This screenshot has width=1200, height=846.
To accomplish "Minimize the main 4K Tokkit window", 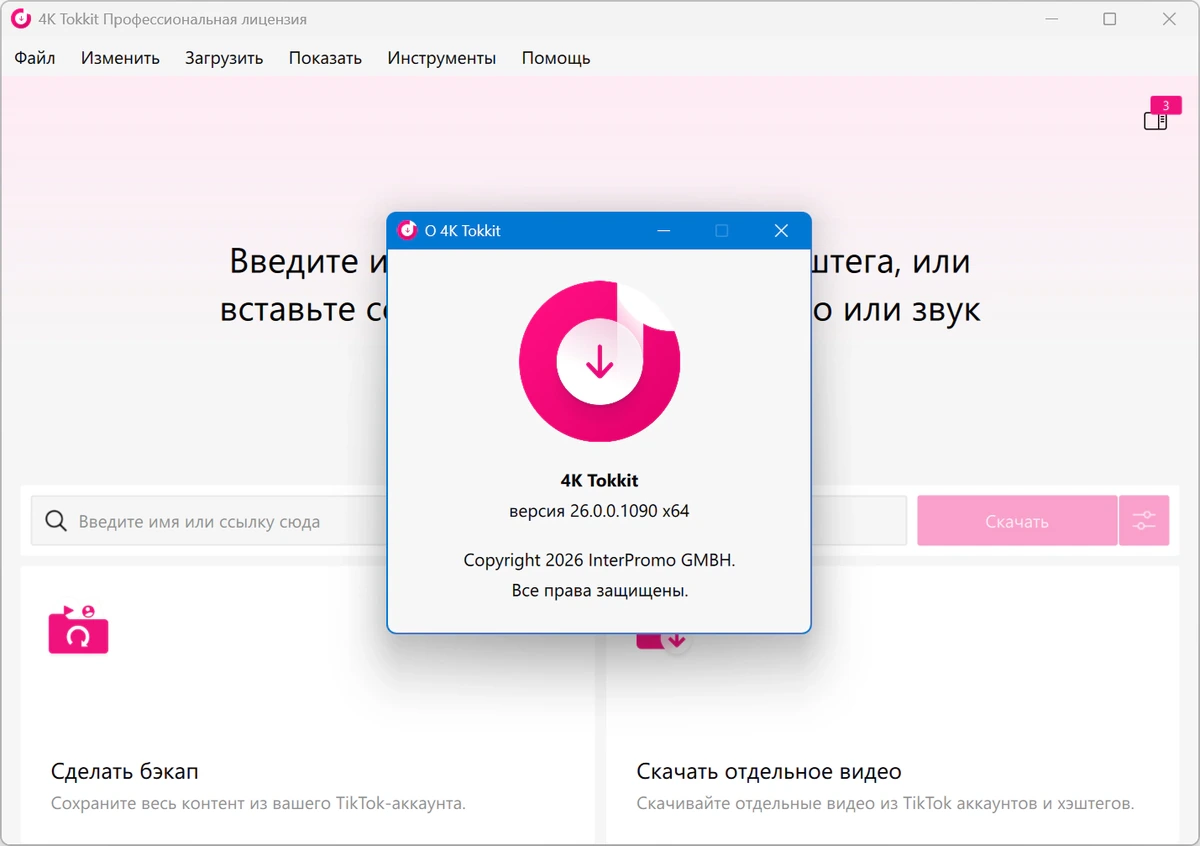I will coord(1051,19).
